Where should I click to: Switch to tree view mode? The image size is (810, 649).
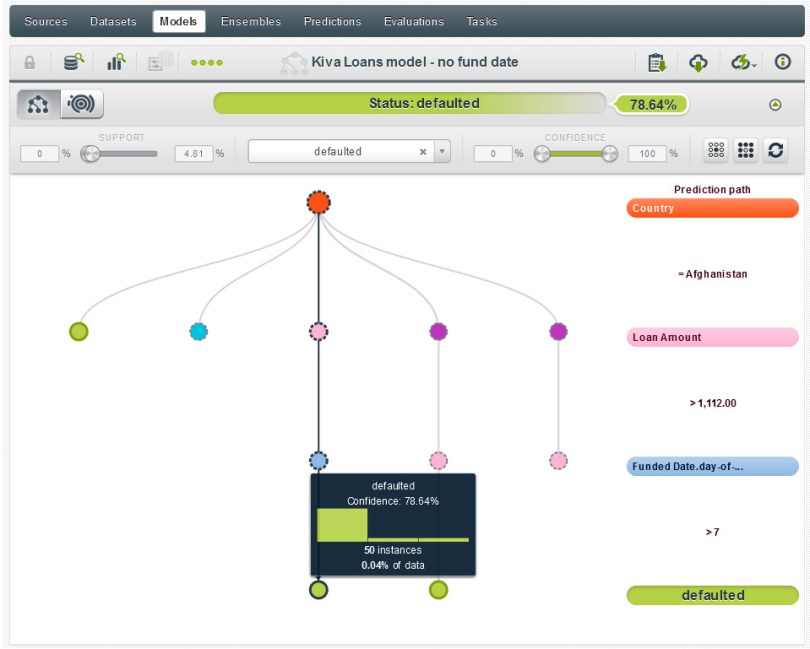pos(39,104)
